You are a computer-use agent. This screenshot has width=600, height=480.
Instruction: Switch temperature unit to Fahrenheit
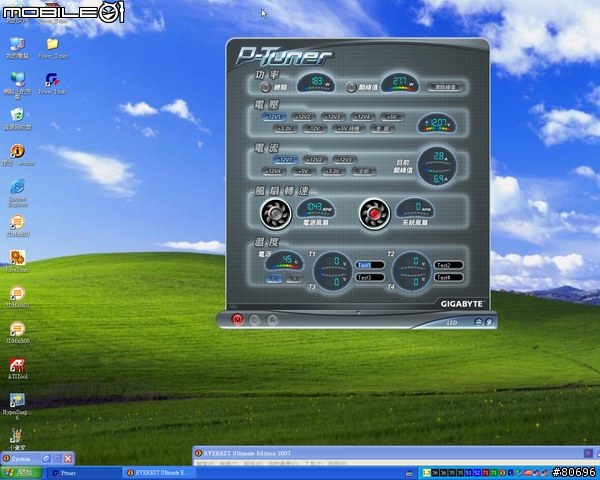pyautogui.click(x=294, y=278)
